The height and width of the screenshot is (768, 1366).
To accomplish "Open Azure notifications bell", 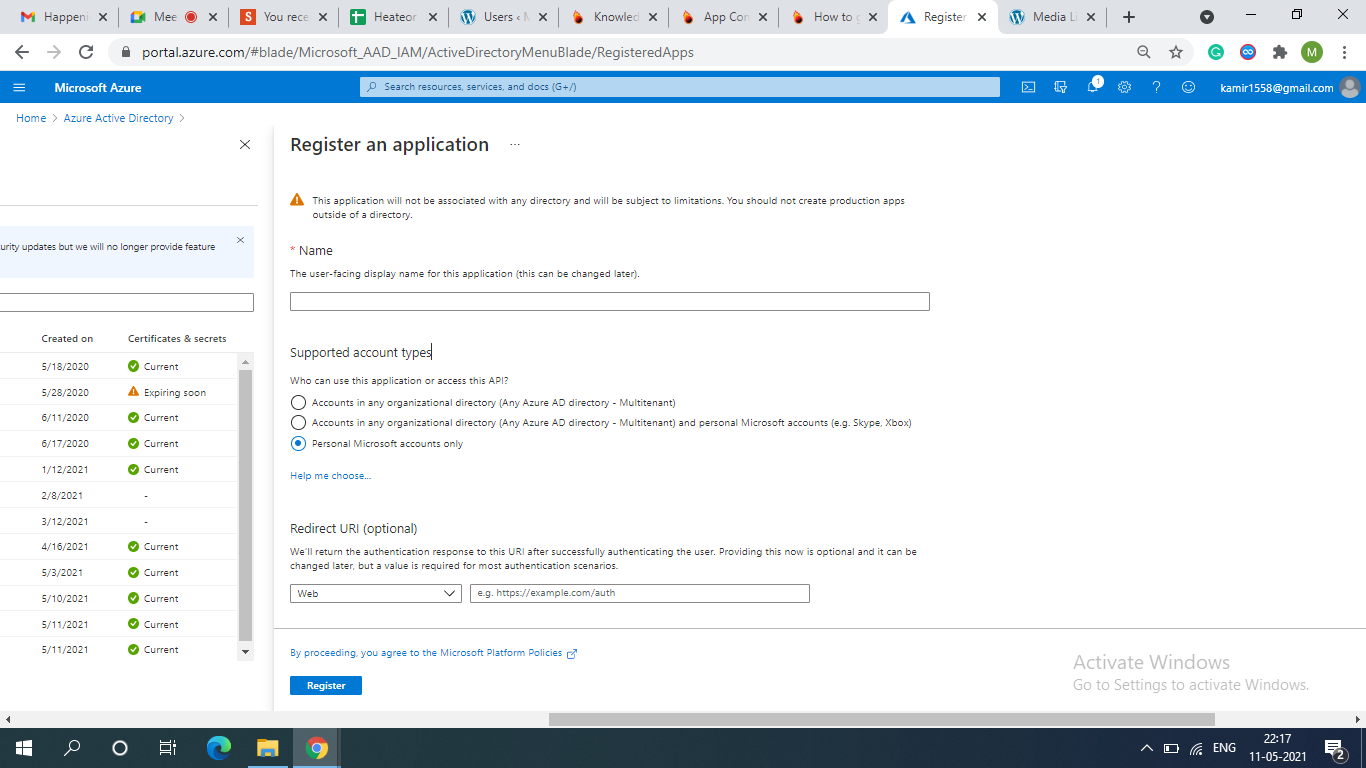I will point(1093,87).
